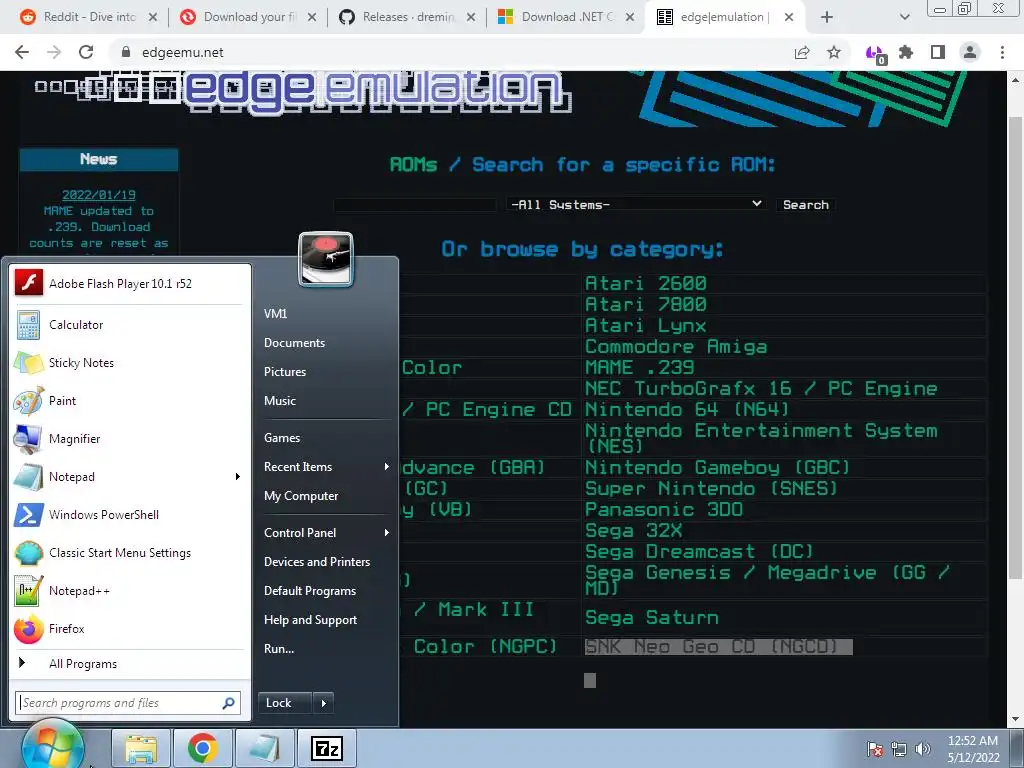Open Windows PowerShell

point(130,515)
